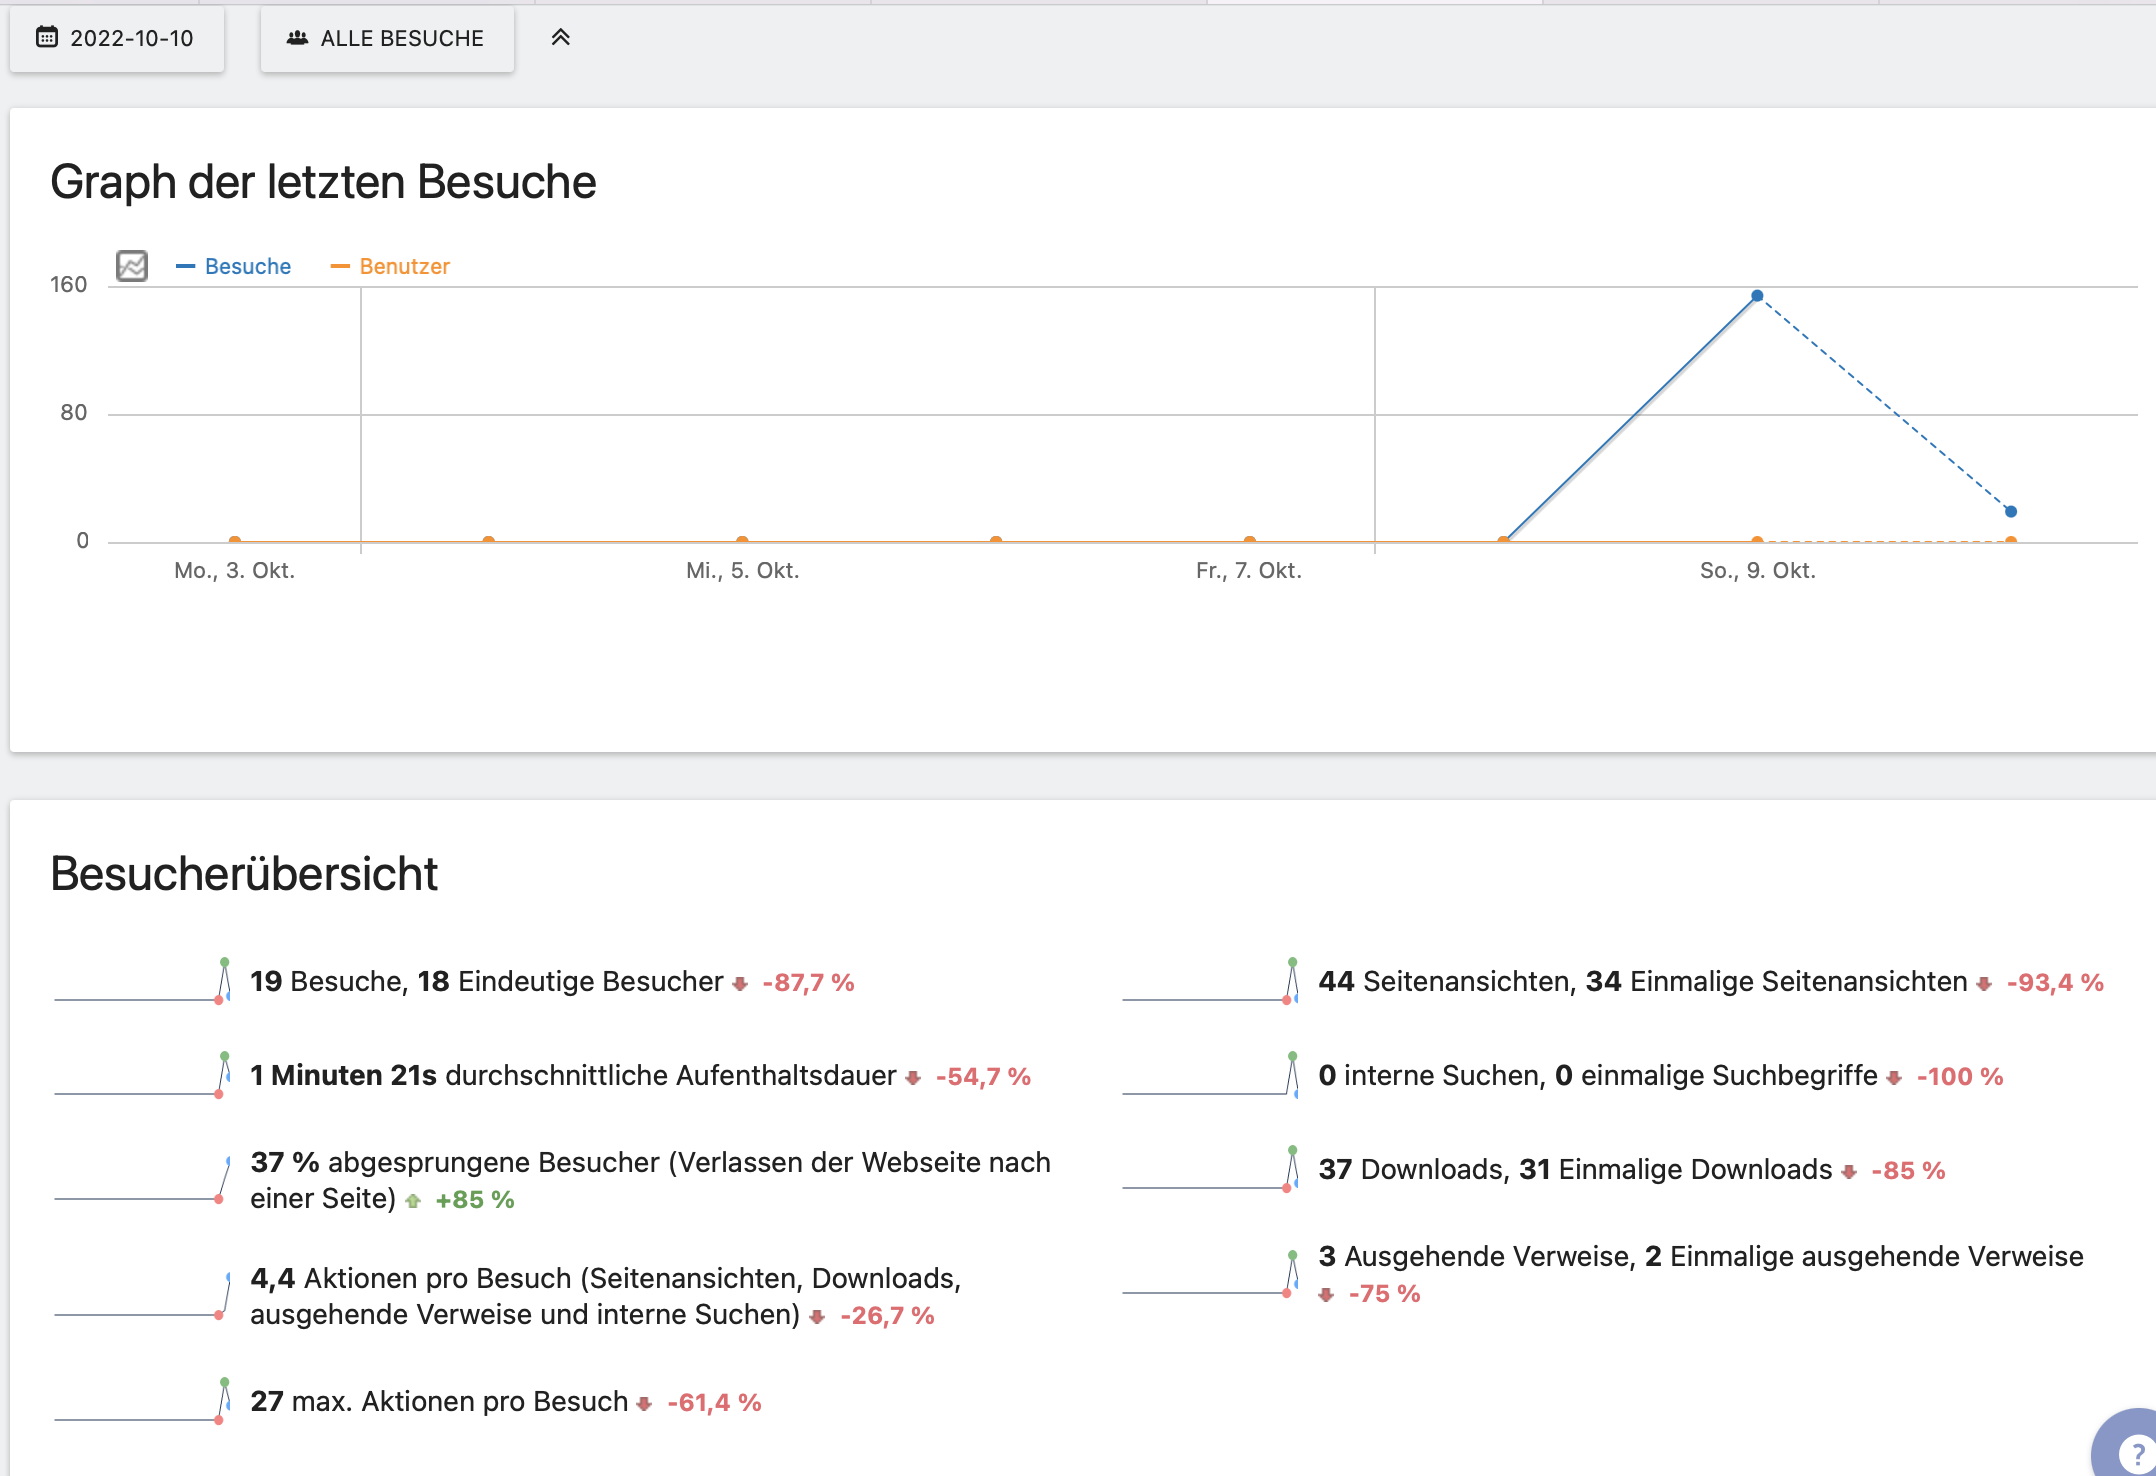The image size is (2156, 1476).
Task: Click the Aufenthaltsdauer sparkline graph
Action: (142, 1076)
